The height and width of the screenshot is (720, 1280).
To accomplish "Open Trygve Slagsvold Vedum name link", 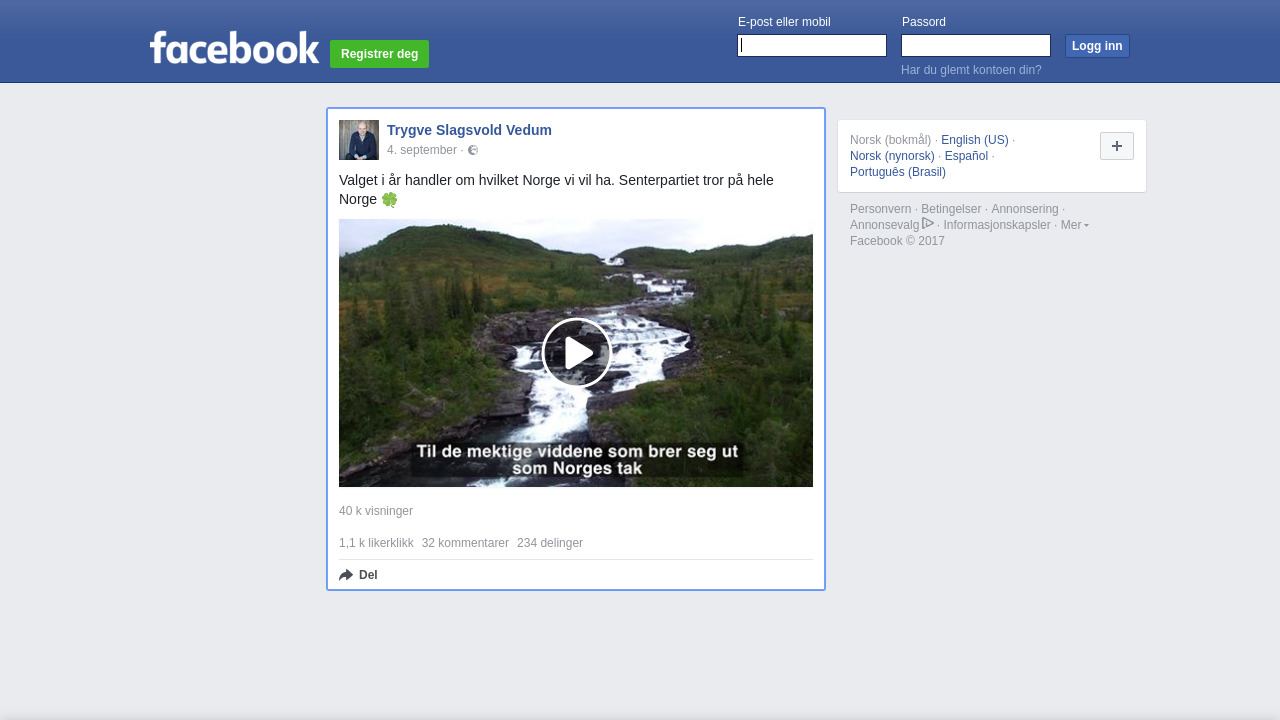I will pyautogui.click(x=469, y=130).
